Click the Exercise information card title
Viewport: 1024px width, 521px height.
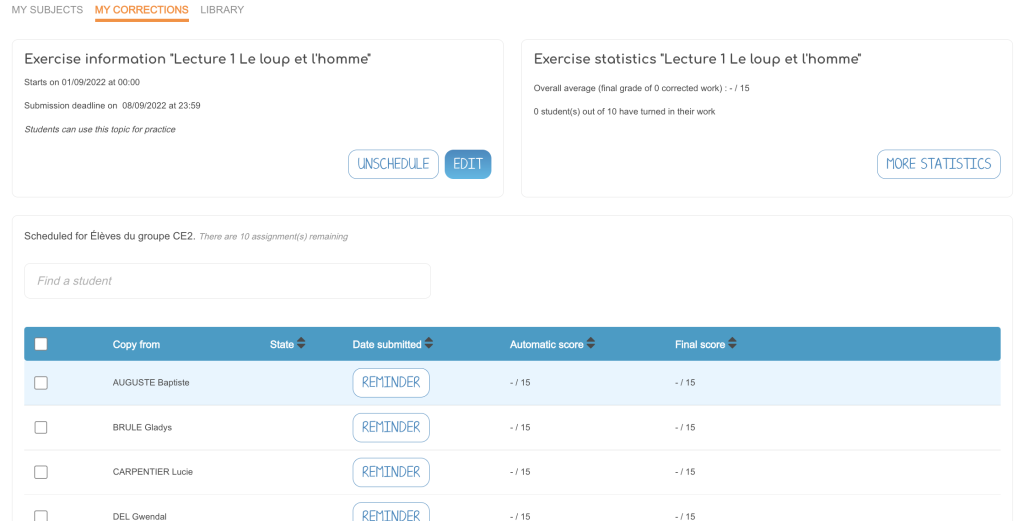[x=197, y=59]
